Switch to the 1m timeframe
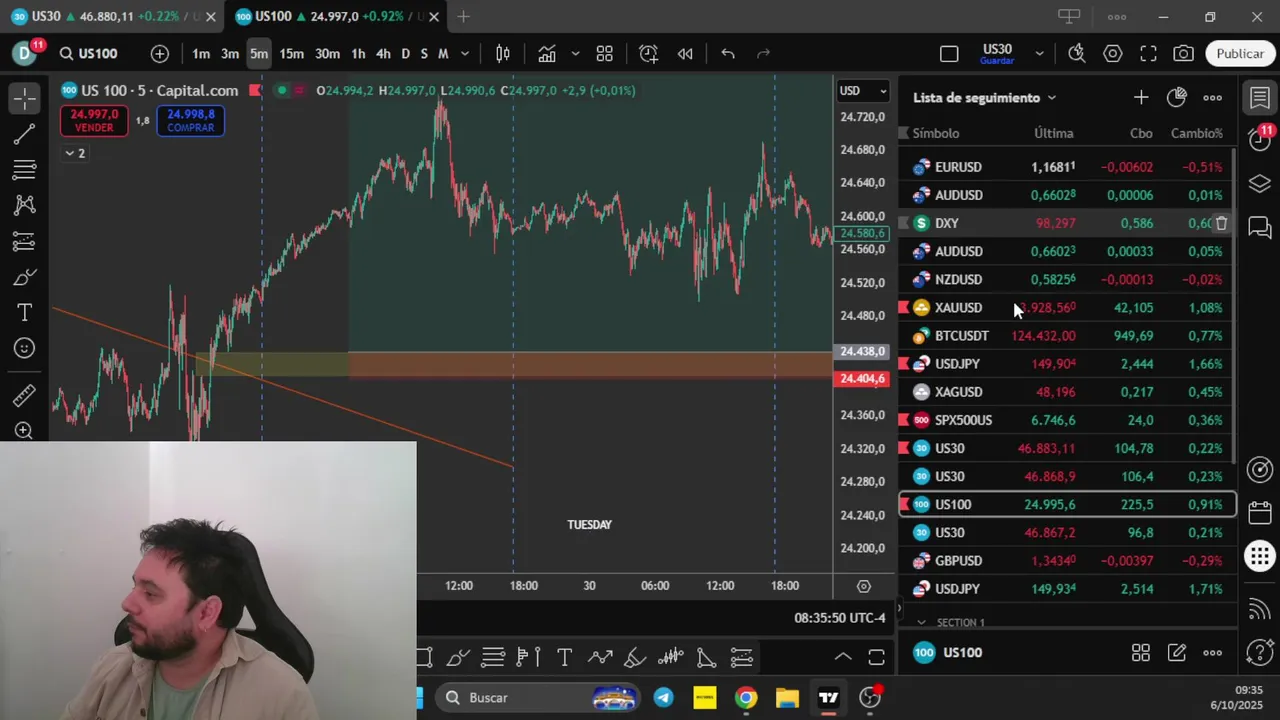1280x720 pixels. click(201, 54)
